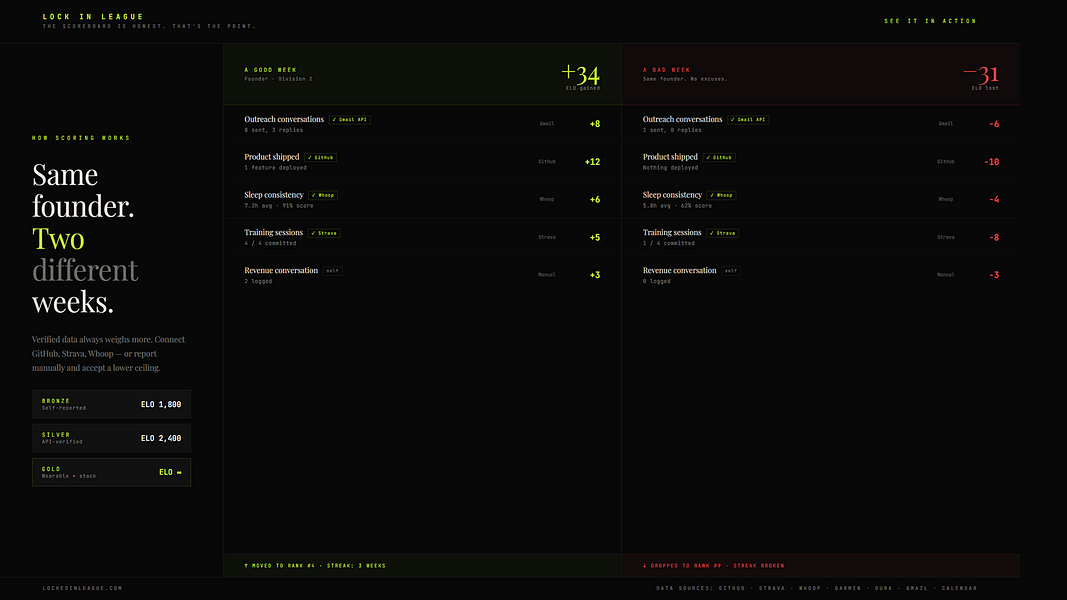Open the SEE IT IN ACTION link

point(930,21)
